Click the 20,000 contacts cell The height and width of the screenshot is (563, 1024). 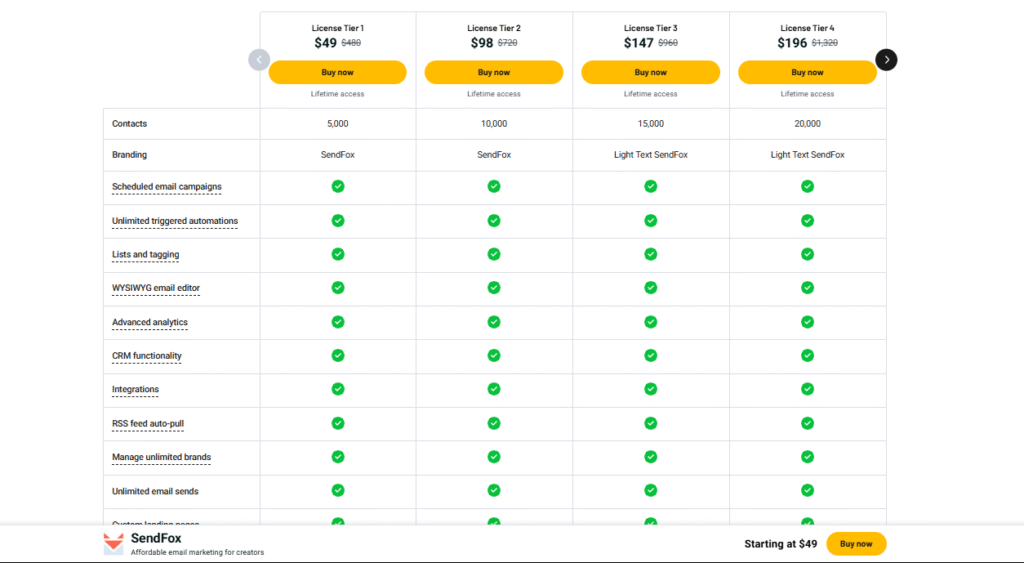click(807, 123)
